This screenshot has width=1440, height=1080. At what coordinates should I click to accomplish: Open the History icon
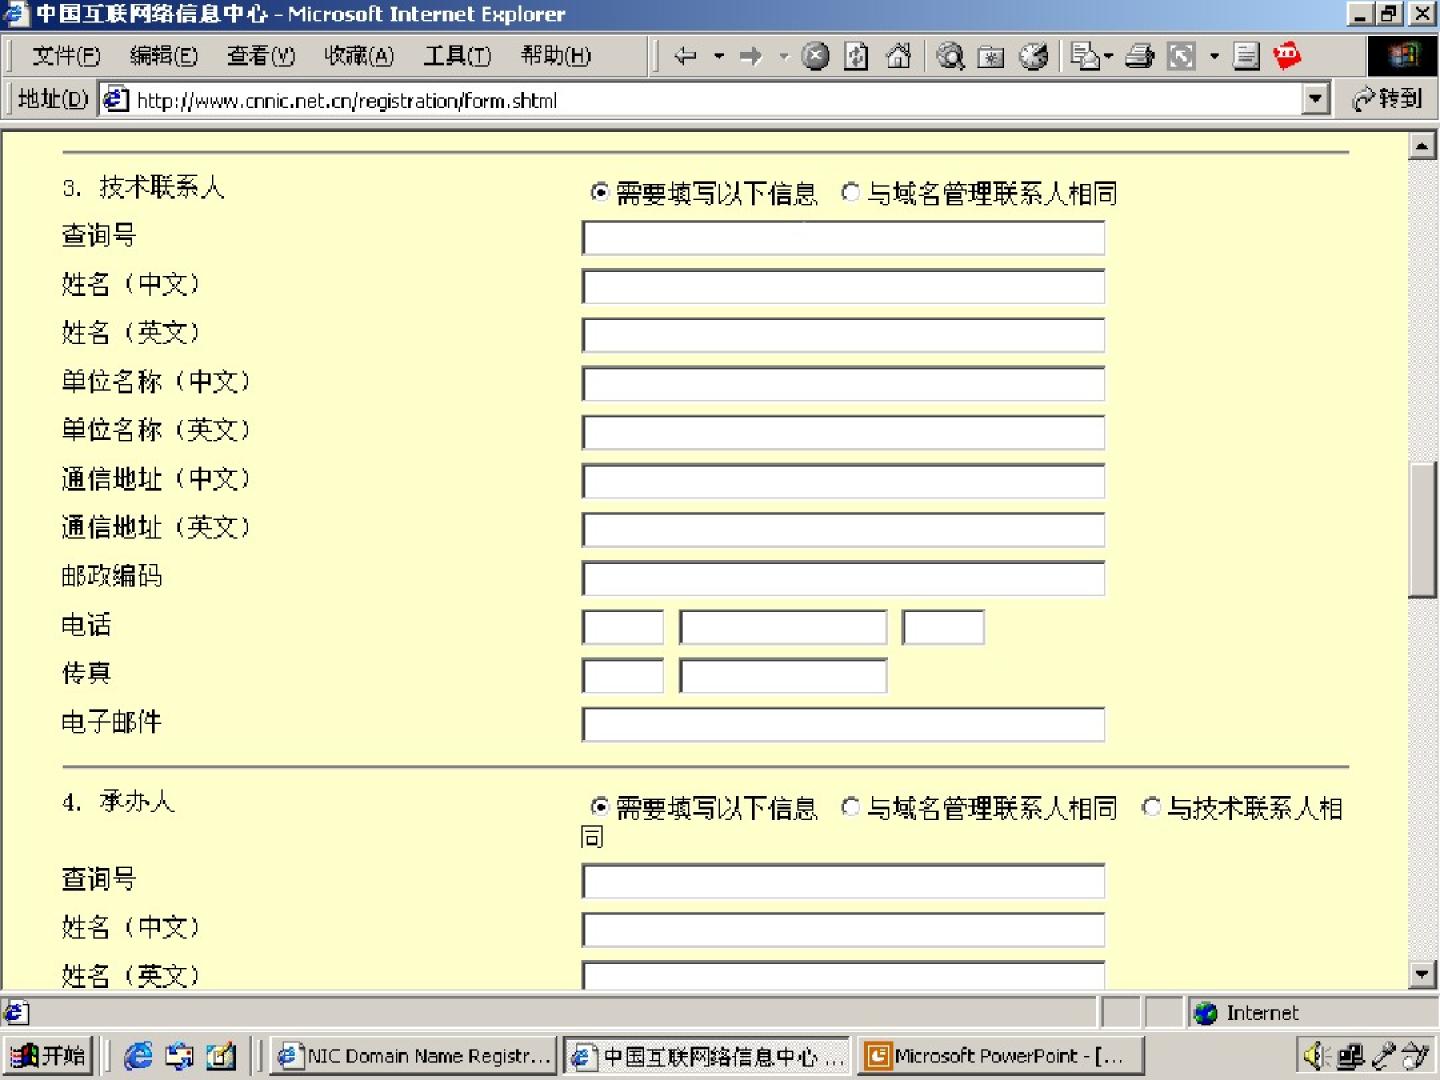pyautogui.click(x=1033, y=56)
